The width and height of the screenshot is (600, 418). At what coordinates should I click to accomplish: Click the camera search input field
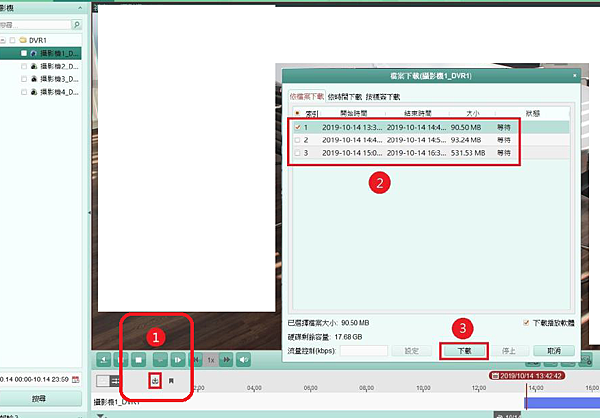(x=35, y=25)
